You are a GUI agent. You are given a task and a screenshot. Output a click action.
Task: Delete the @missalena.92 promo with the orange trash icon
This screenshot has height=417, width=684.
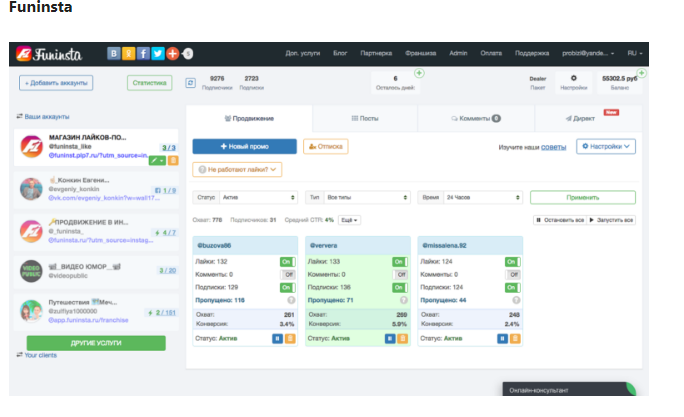(x=515, y=338)
